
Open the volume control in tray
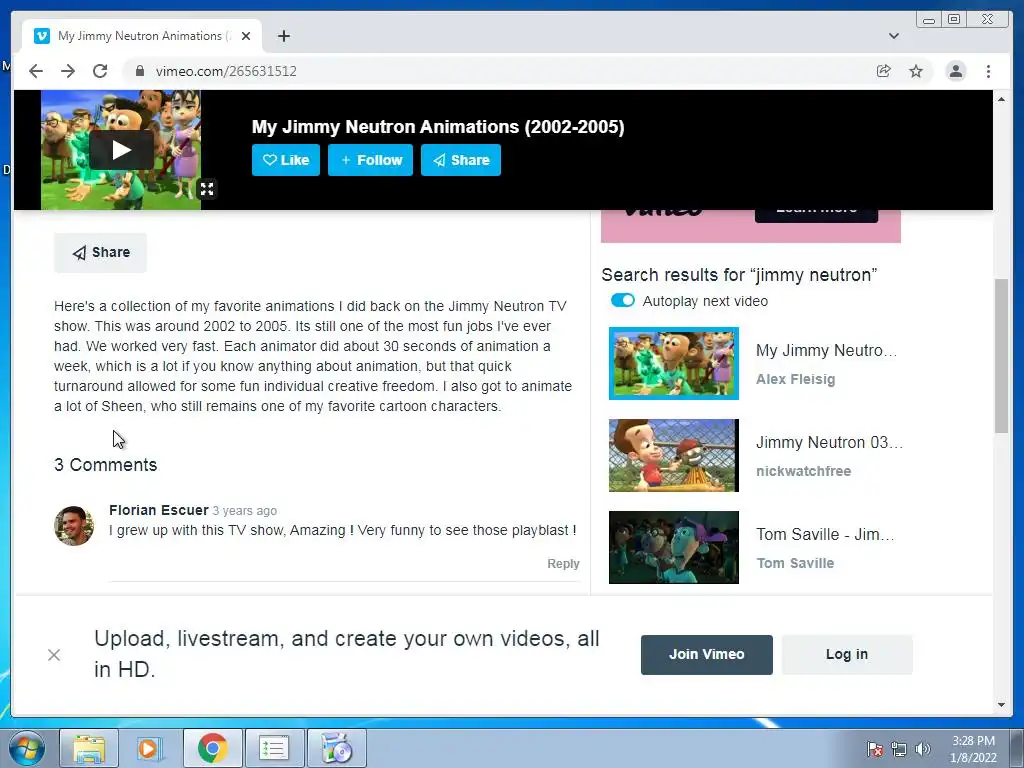pyautogui.click(x=922, y=748)
